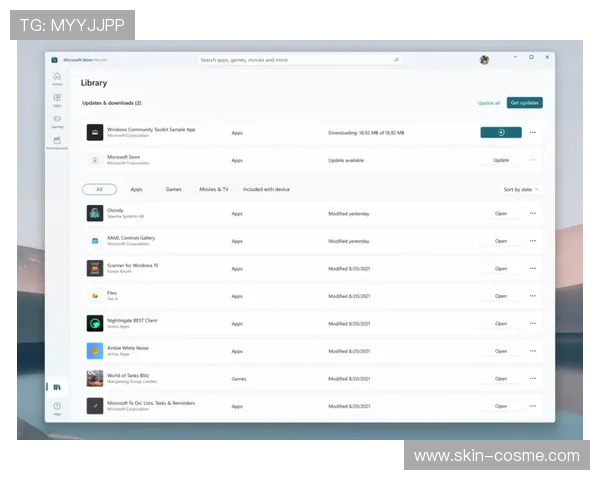
Task: Open the Apps section in sidebar
Action: click(57, 100)
